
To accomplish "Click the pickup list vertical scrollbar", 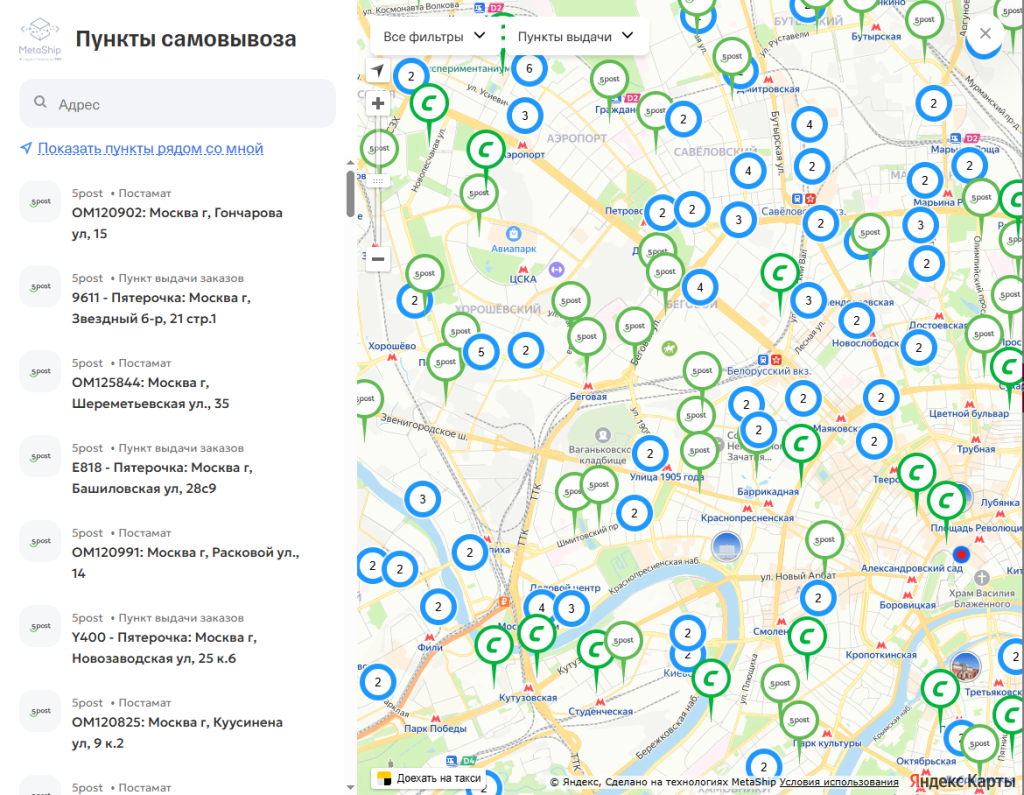I will point(350,193).
